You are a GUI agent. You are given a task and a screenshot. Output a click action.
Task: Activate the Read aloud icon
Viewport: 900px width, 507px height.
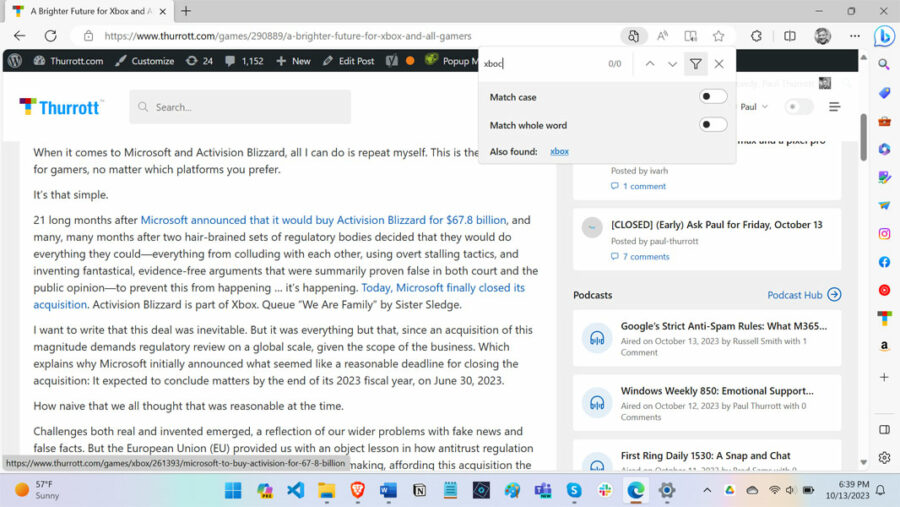662,36
